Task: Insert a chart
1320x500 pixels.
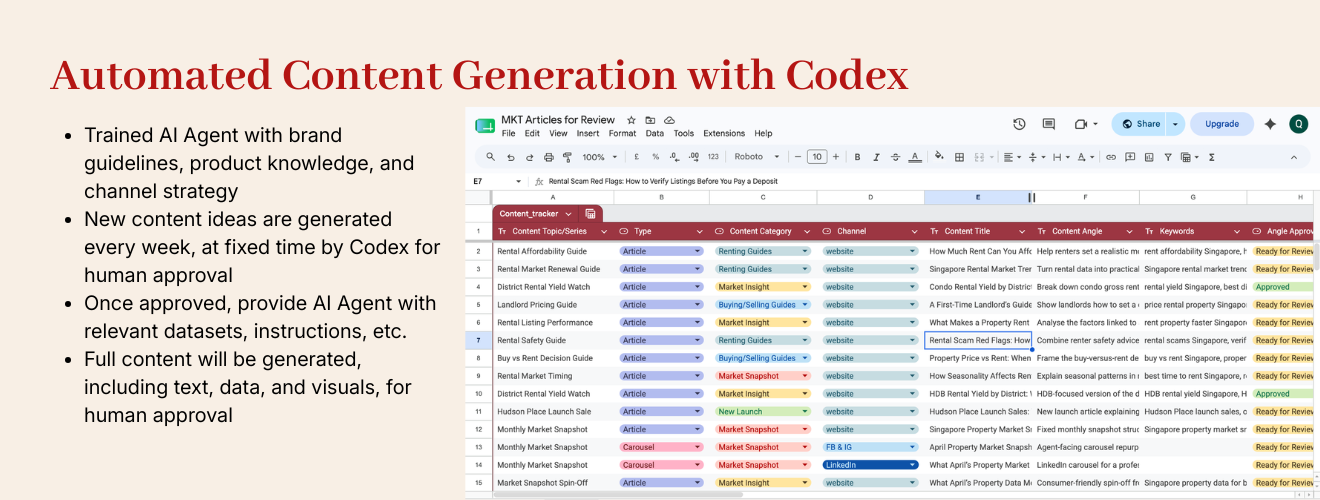Action: pos(1149,157)
